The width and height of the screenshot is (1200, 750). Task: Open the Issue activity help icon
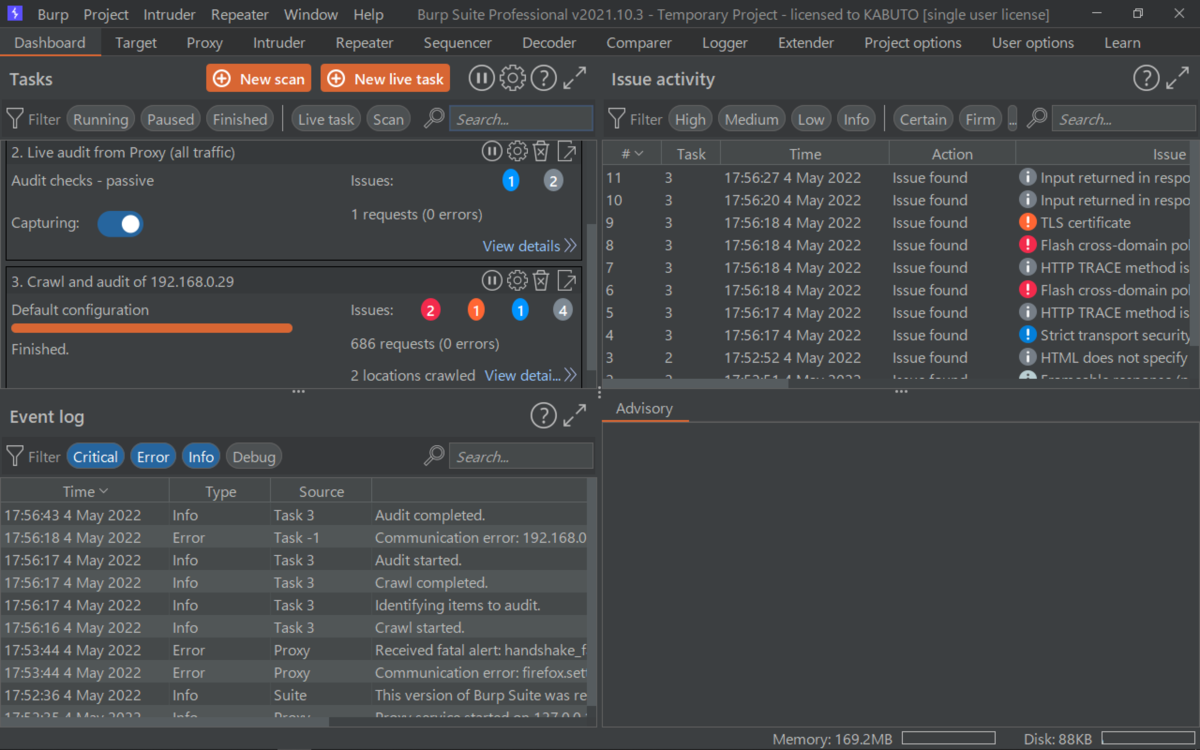pos(1146,79)
